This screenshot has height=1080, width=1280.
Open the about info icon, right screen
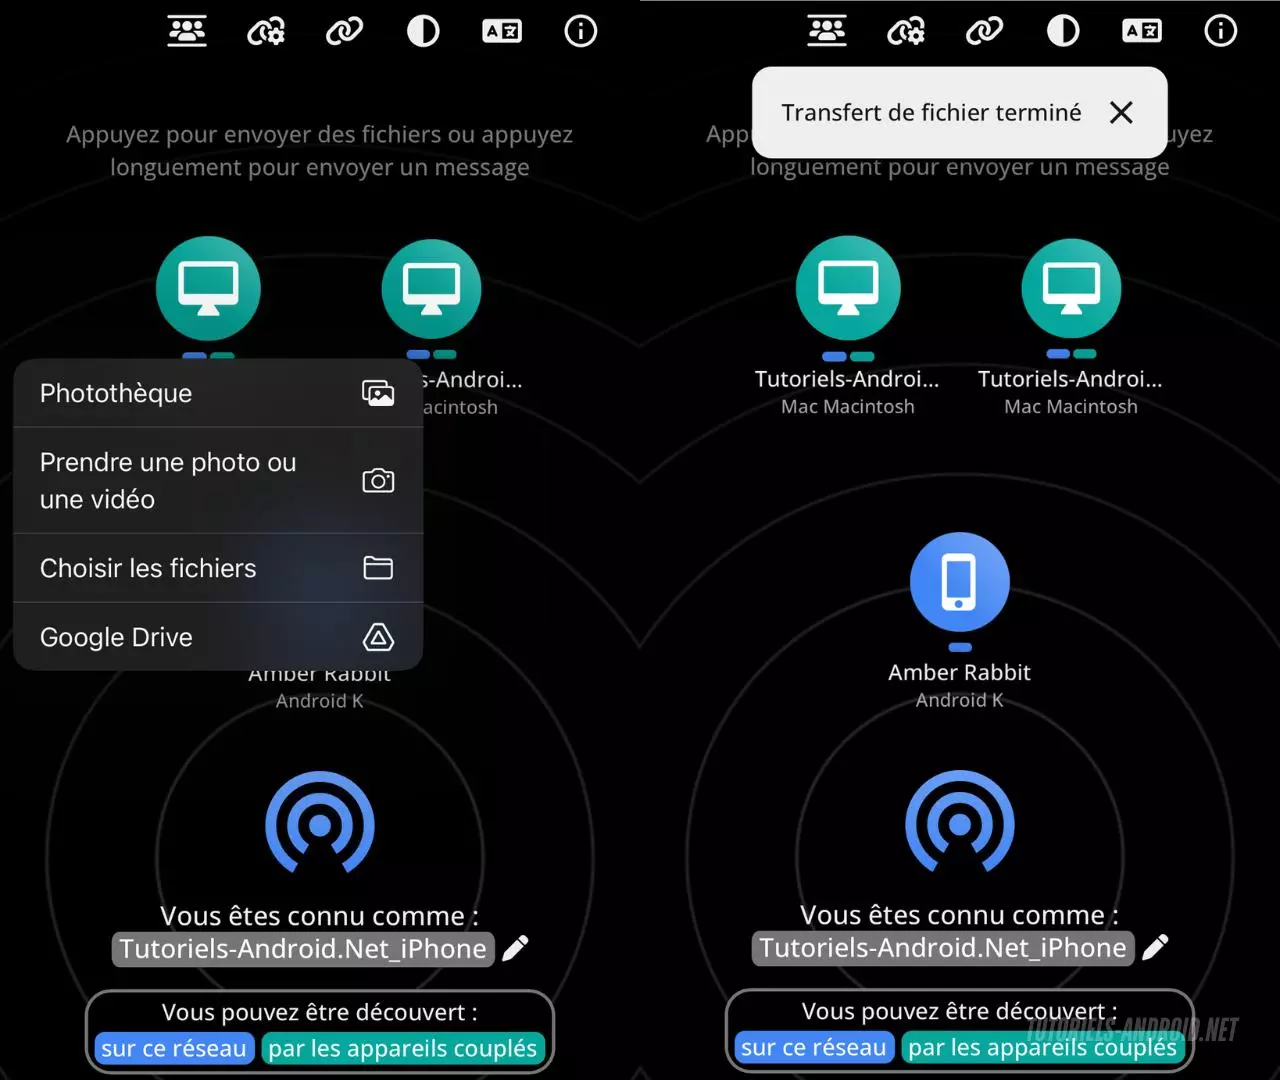coord(1221,32)
